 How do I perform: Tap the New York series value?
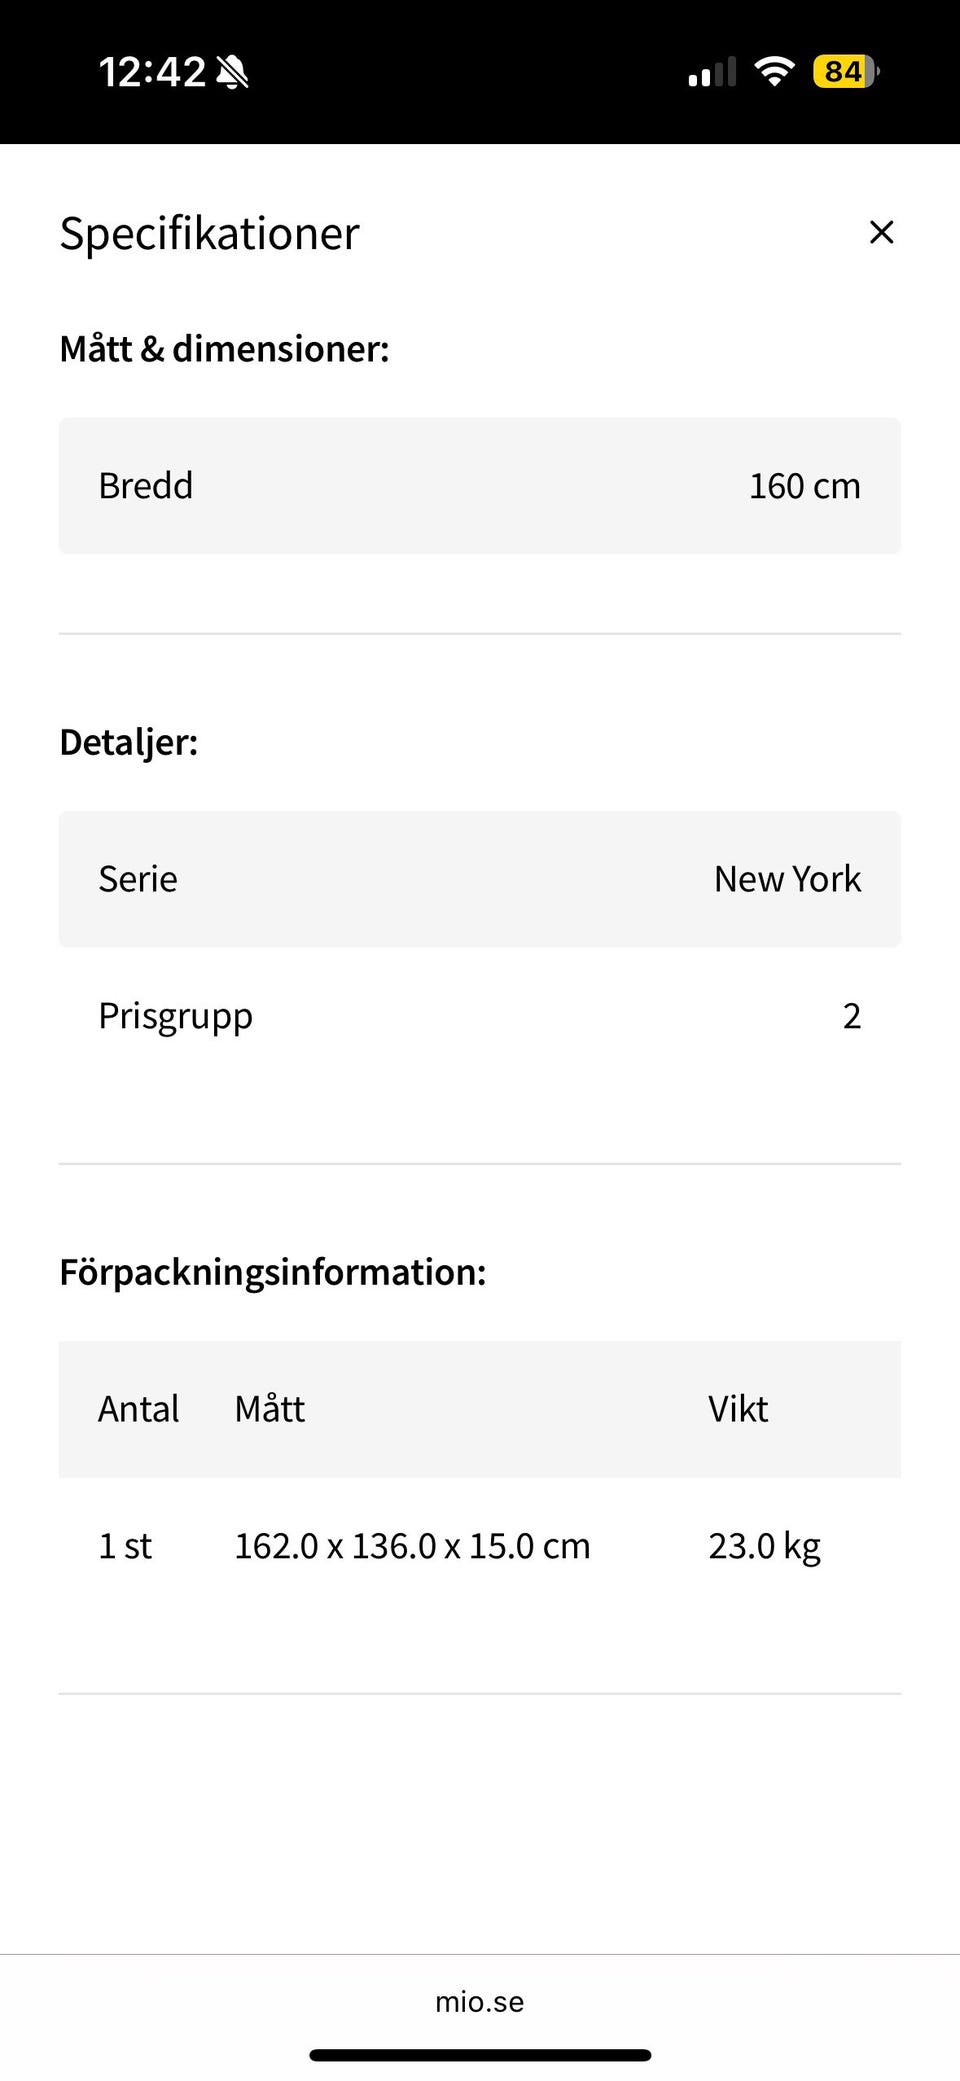[787, 879]
